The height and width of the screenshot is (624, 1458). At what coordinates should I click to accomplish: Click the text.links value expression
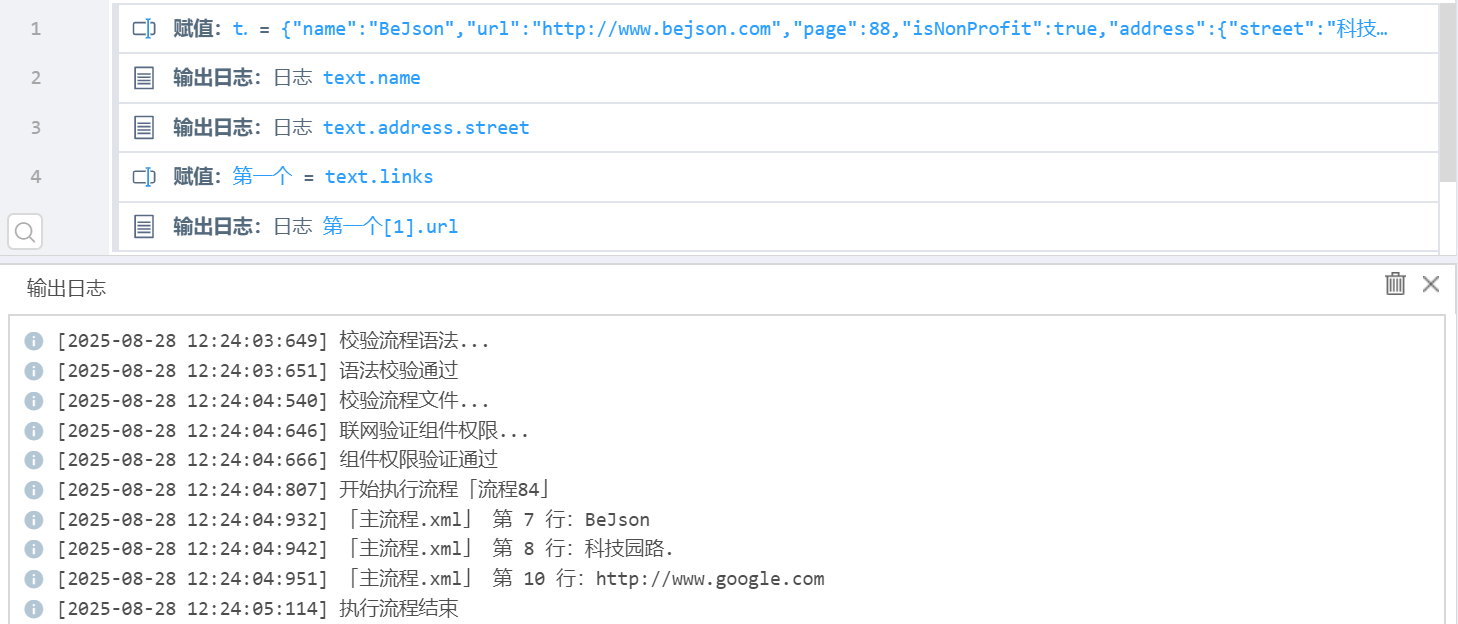[x=379, y=177]
